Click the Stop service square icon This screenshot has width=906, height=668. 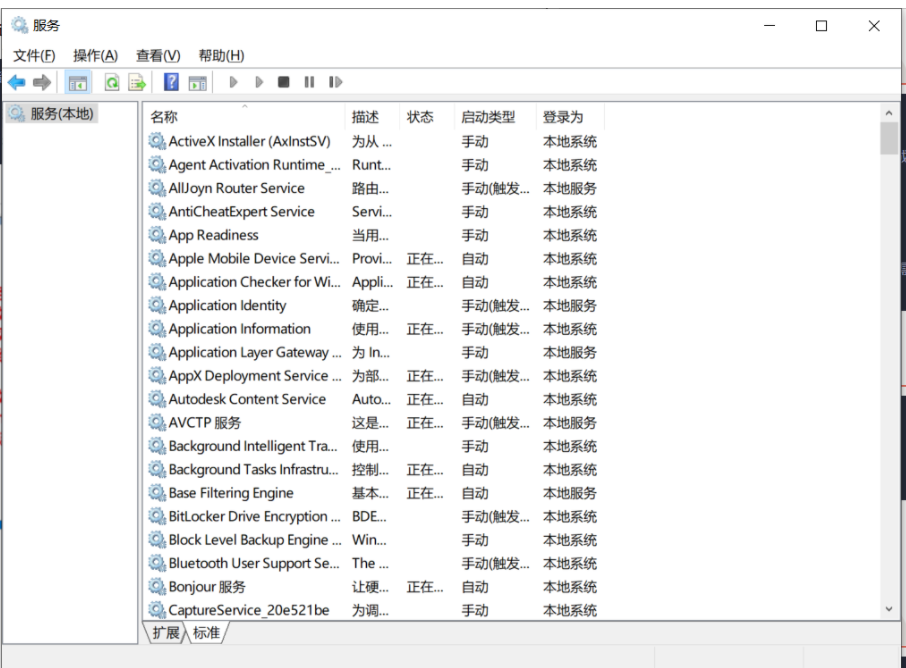283,82
